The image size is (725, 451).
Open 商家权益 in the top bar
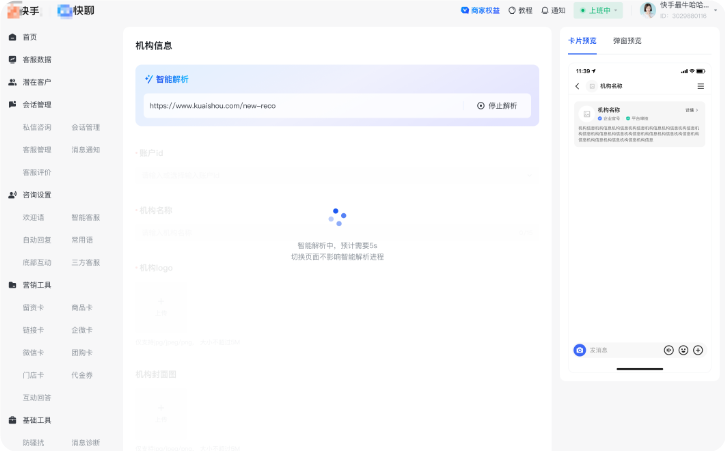coord(480,11)
